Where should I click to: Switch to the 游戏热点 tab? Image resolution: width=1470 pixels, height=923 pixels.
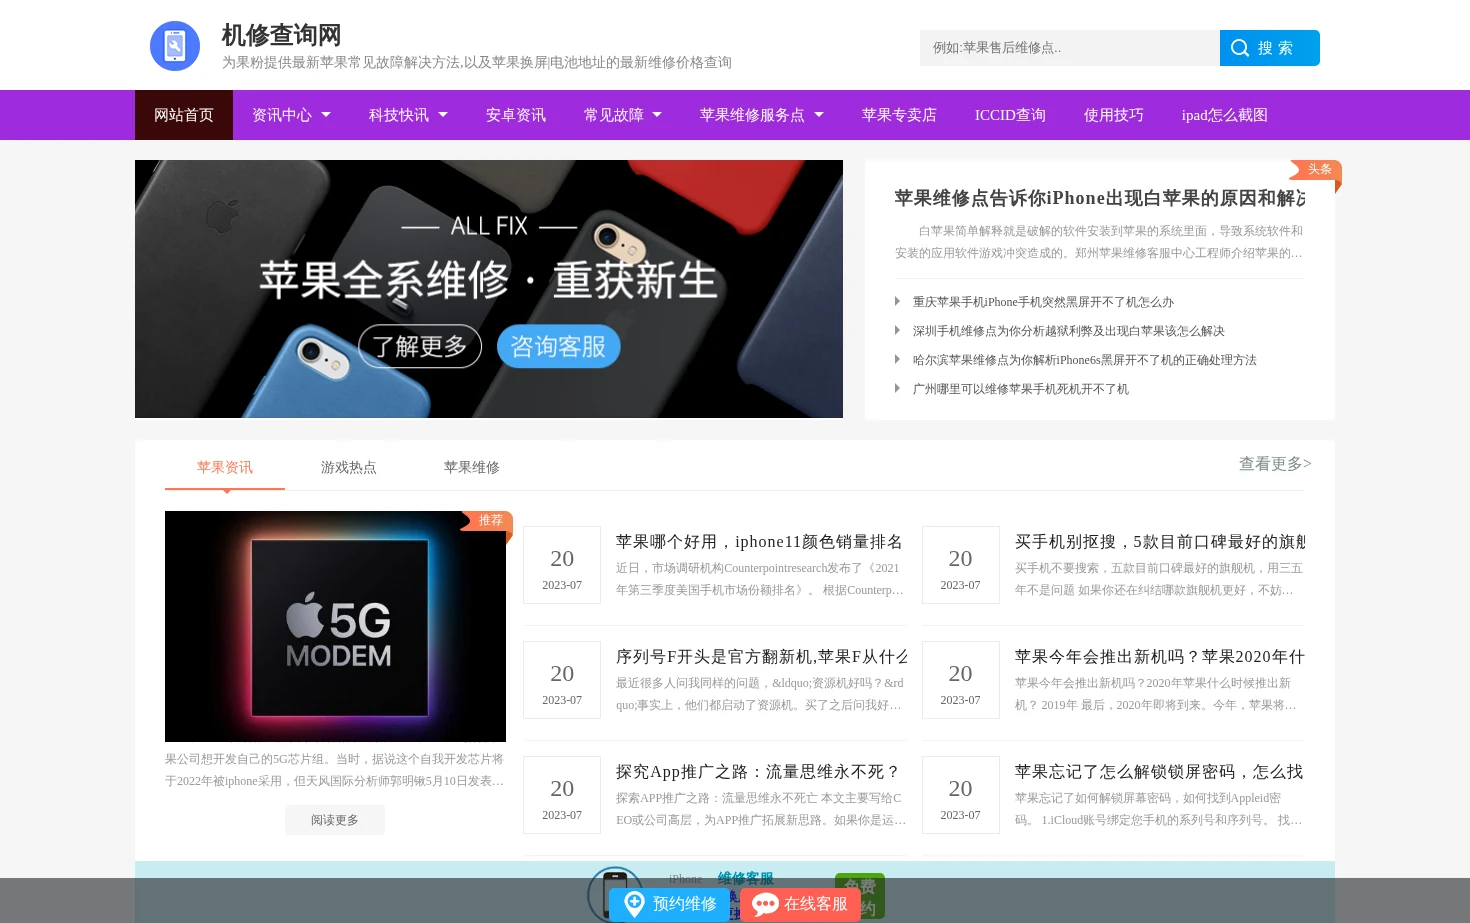point(348,467)
